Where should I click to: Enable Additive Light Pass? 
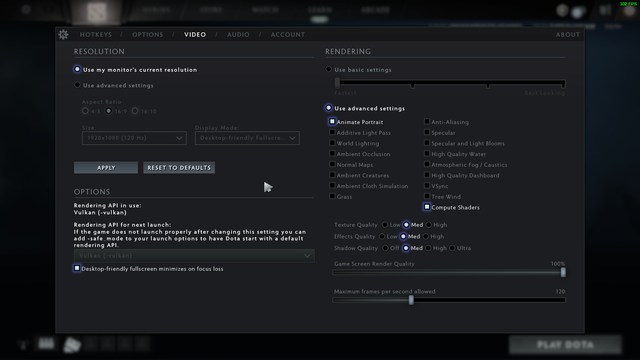[x=332, y=132]
